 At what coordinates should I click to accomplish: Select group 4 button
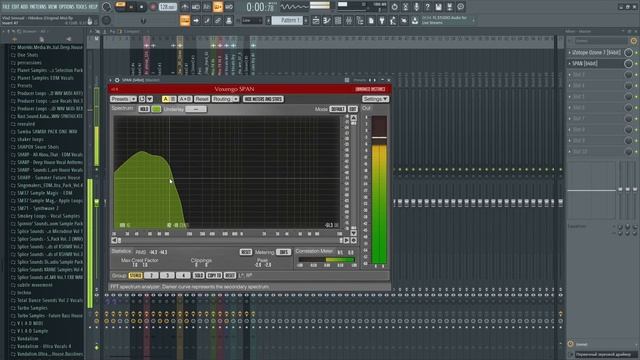tap(183, 276)
